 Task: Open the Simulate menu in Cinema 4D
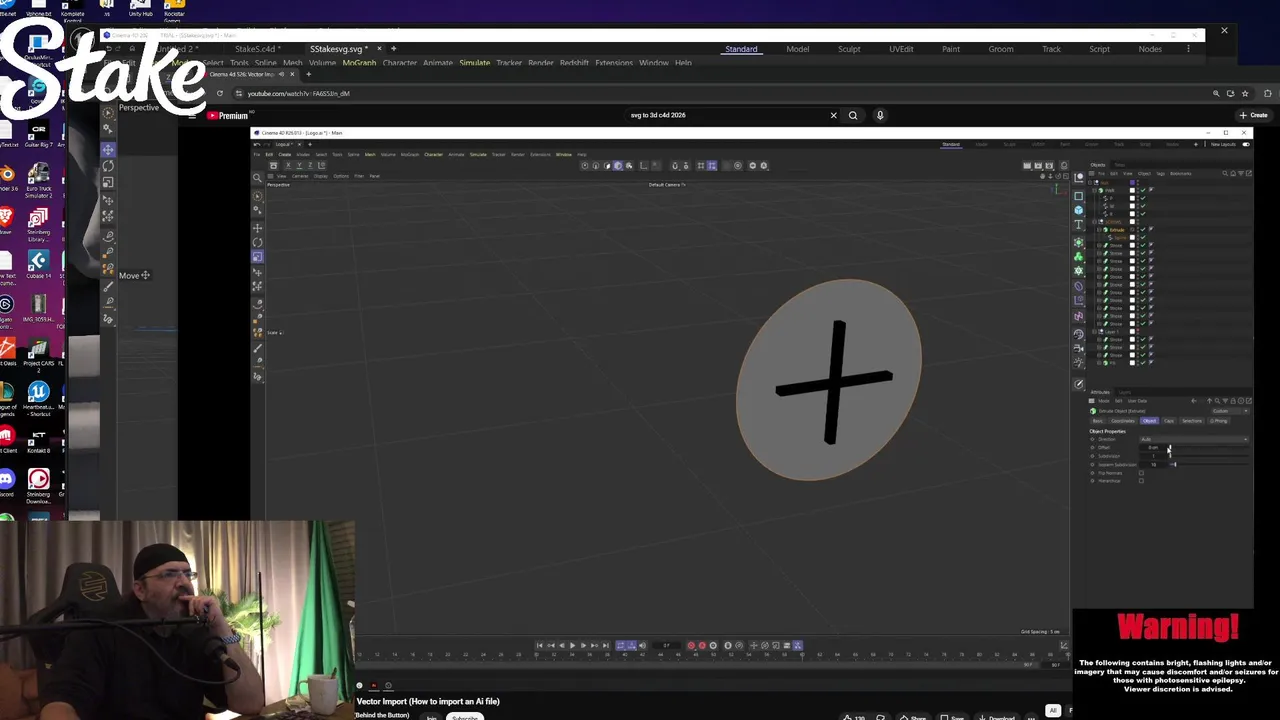click(x=474, y=63)
